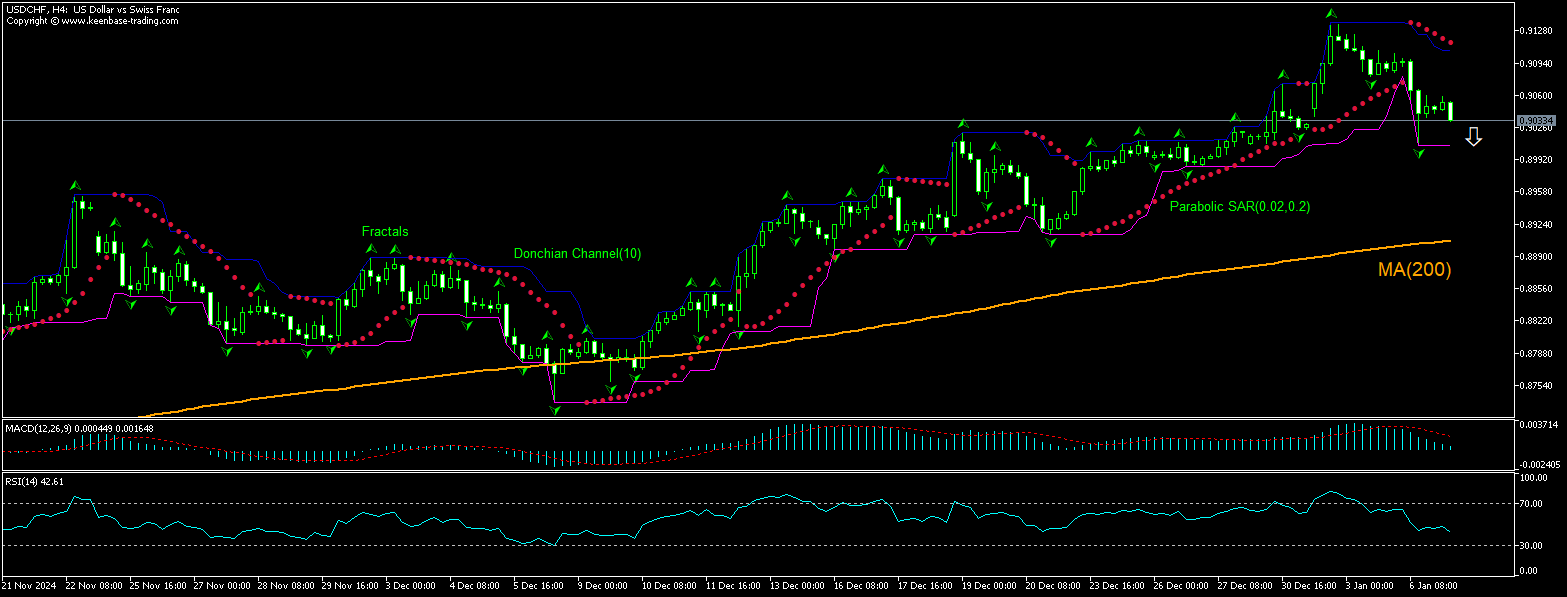Image resolution: width=1567 pixels, height=597 pixels.
Task: Click the Fractals text label
Action: [385, 231]
